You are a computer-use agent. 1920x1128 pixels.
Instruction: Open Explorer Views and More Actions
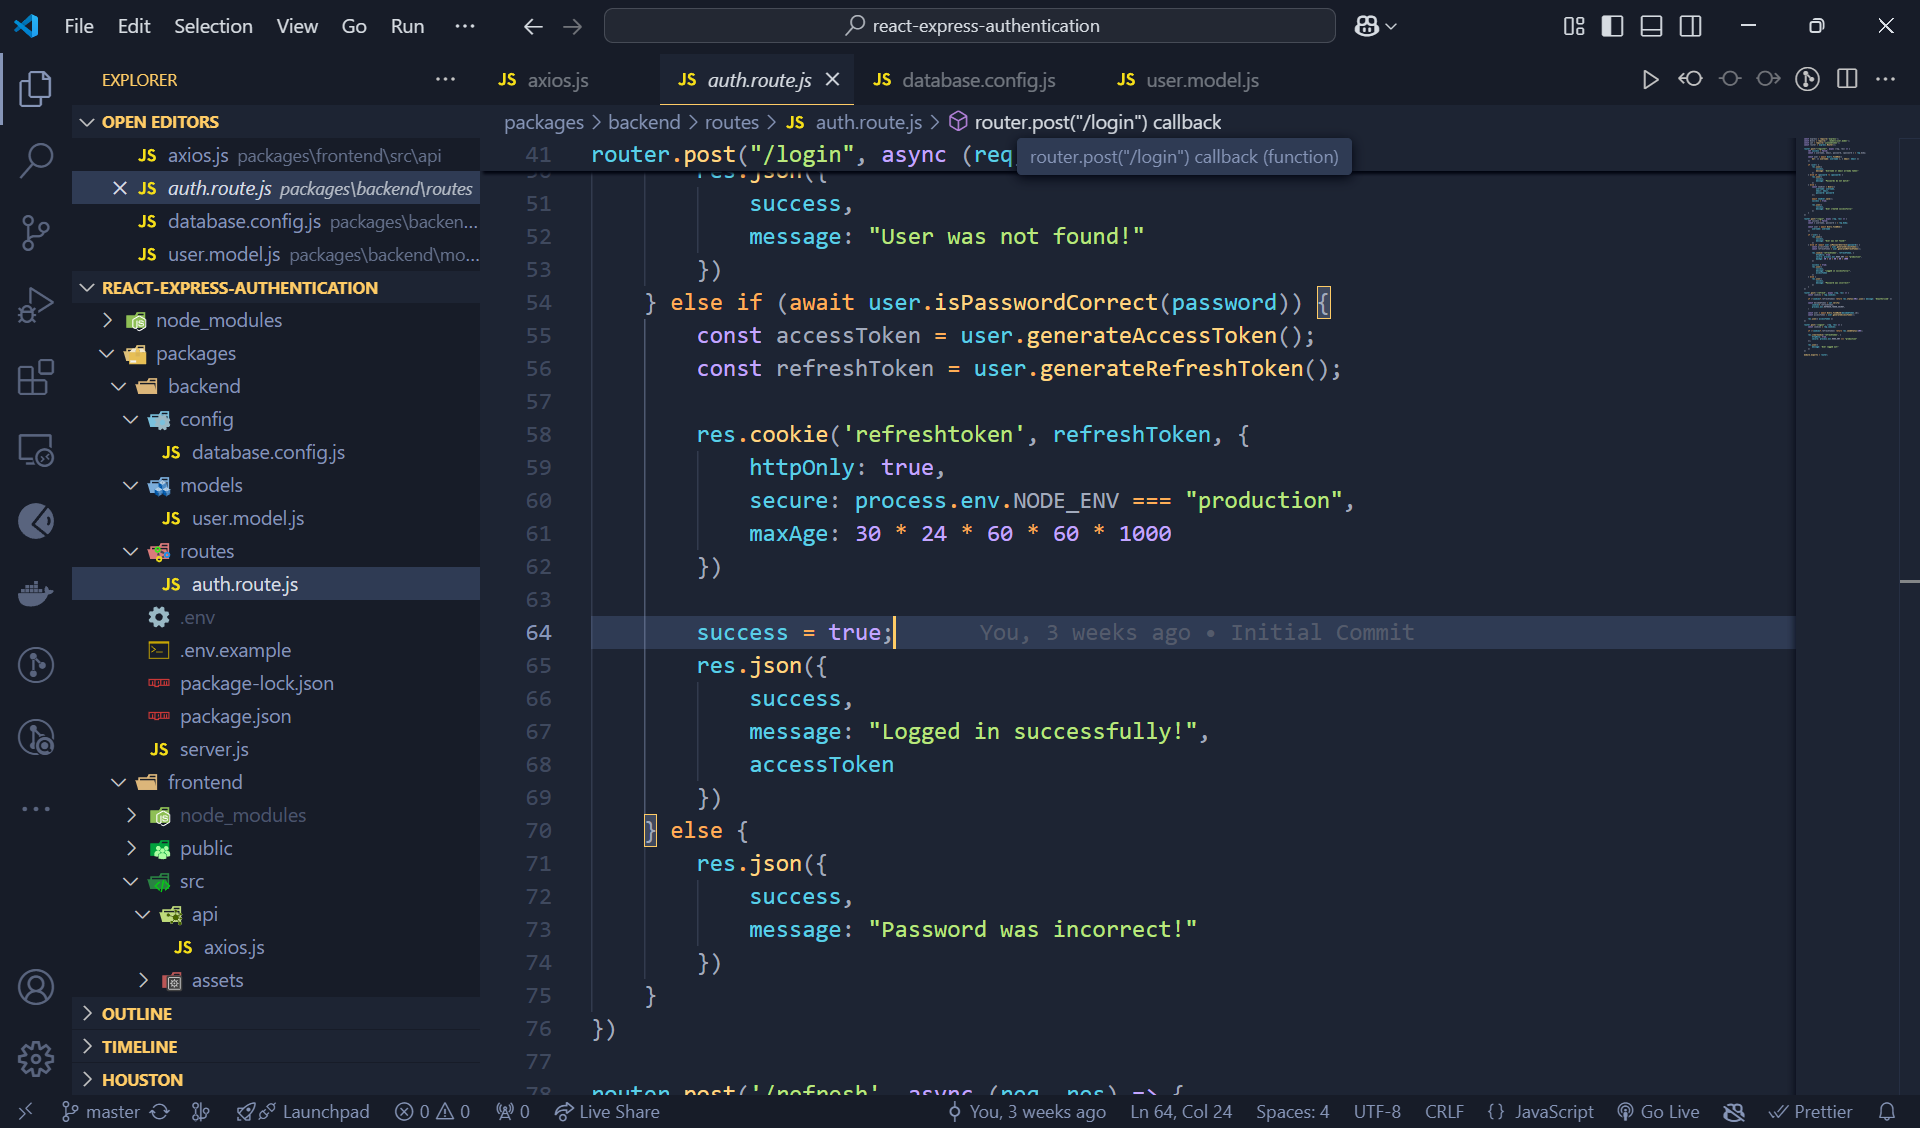point(445,79)
